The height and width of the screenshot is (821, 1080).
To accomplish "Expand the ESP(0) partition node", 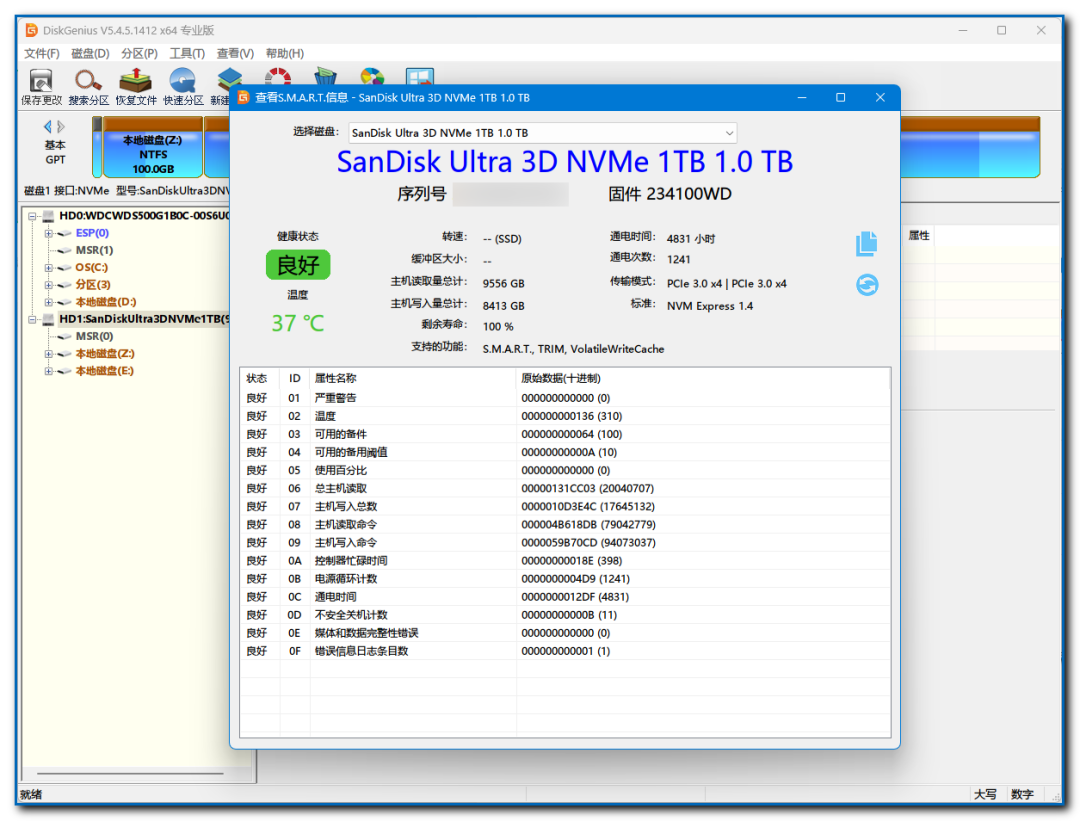I will (x=48, y=233).
